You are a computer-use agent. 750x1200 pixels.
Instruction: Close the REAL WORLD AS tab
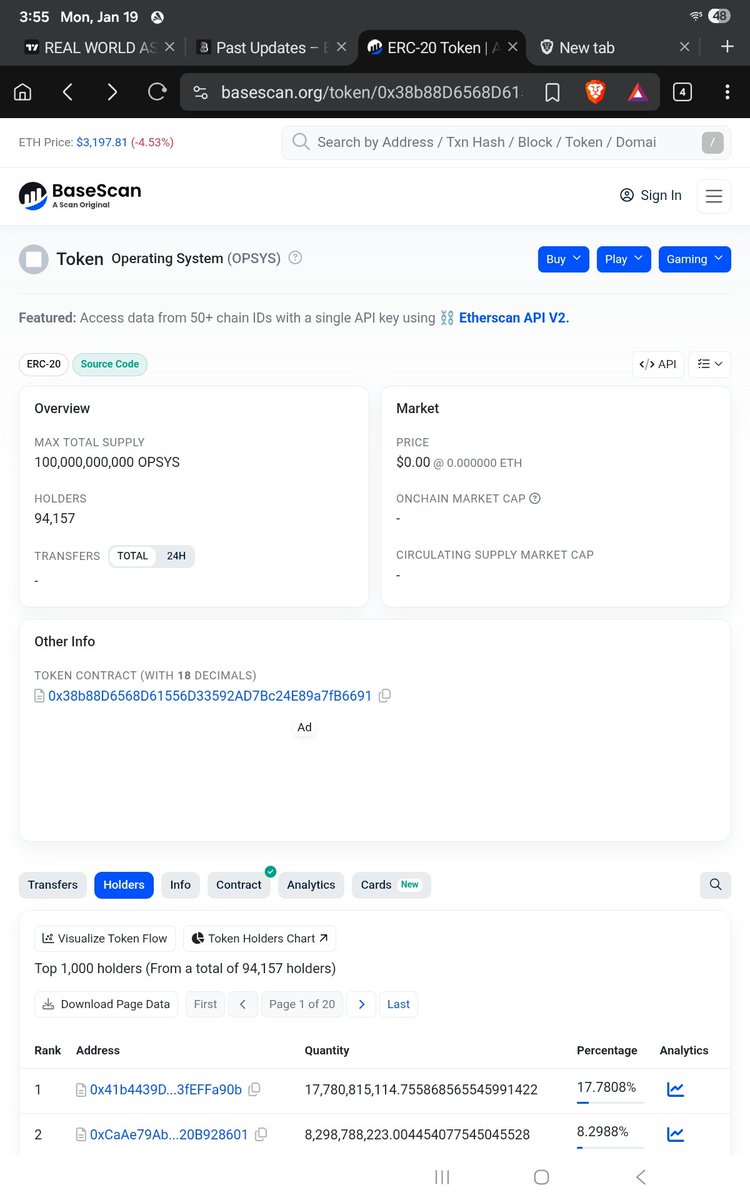pyautogui.click(x=169, y=47)
